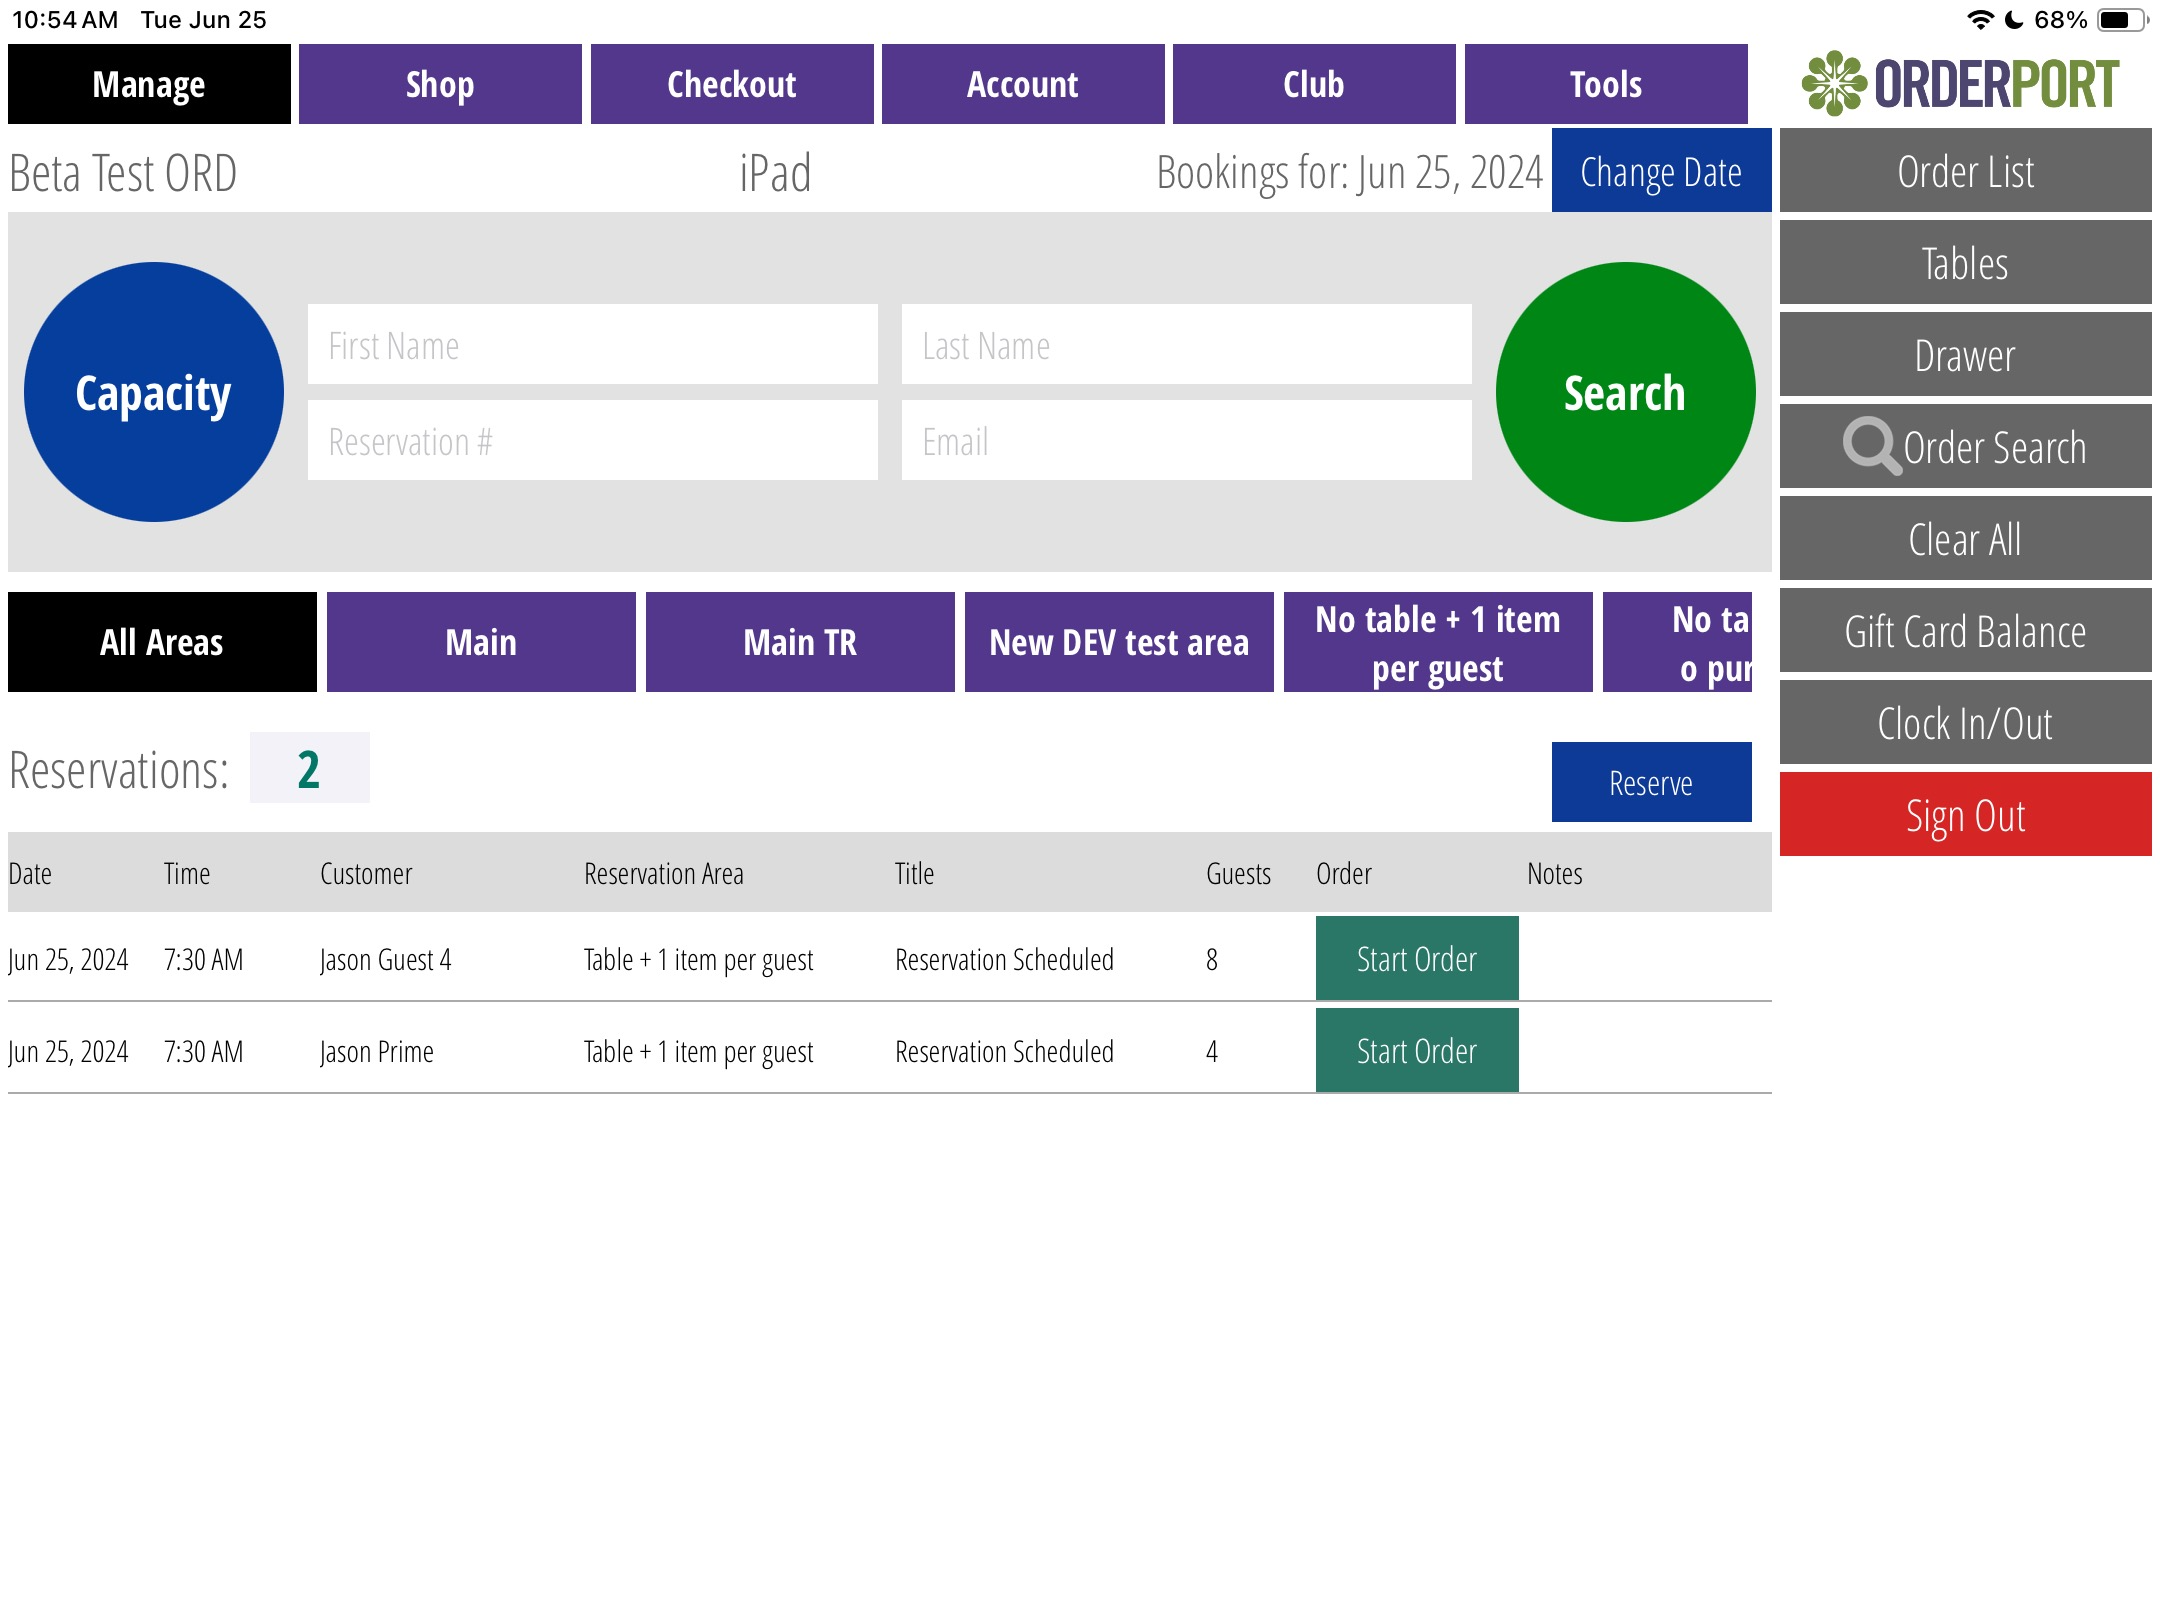The height and width of the screenshot is (1620, 2160).
Task: Start Order for Jason Prime reservation
Action: [x=1416, y=1051]
